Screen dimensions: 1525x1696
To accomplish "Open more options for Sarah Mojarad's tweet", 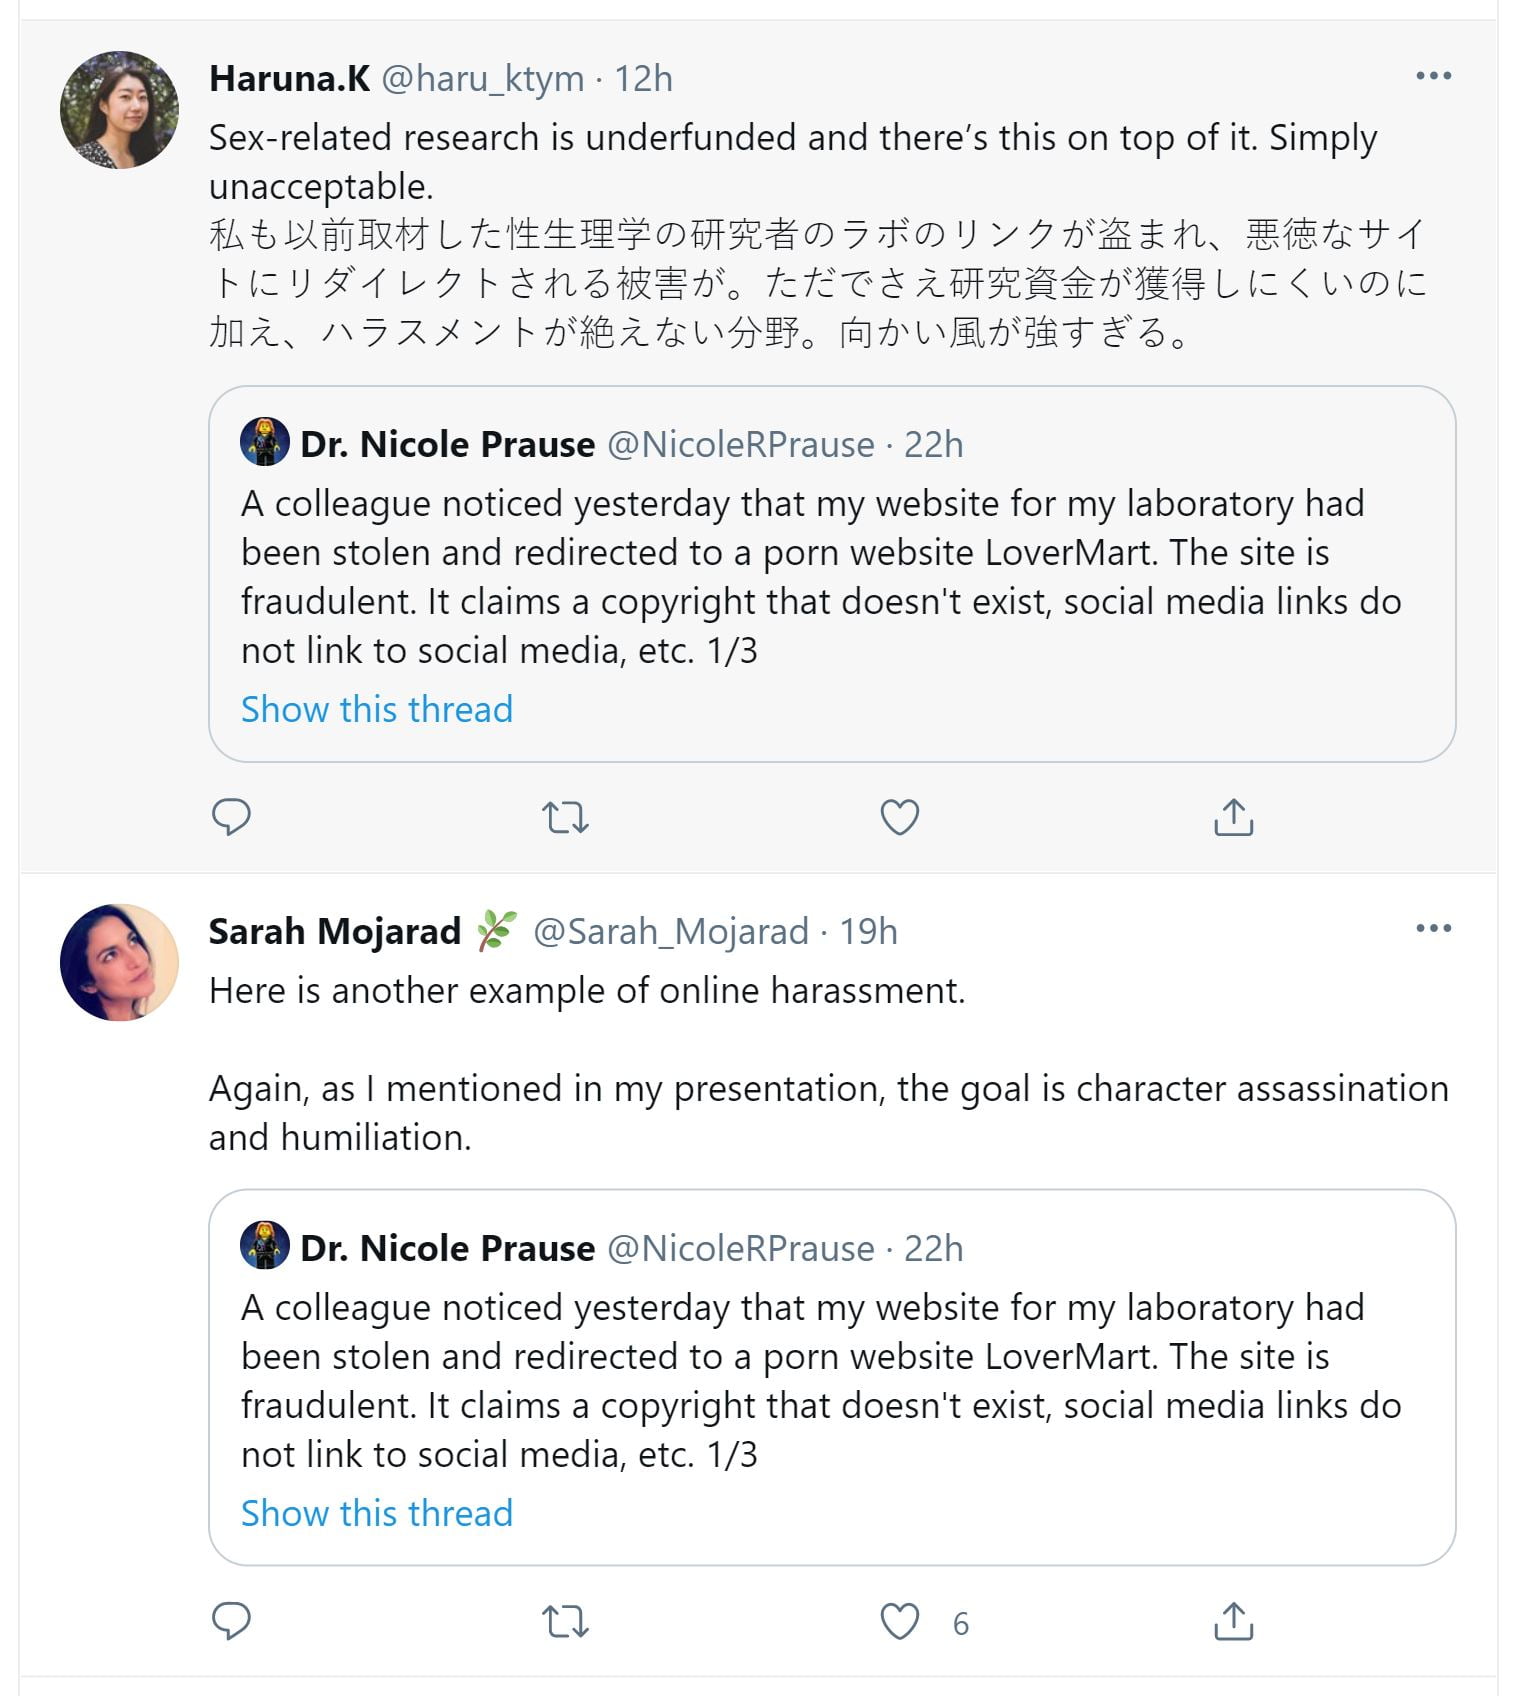I will [x=1433, y=929].
